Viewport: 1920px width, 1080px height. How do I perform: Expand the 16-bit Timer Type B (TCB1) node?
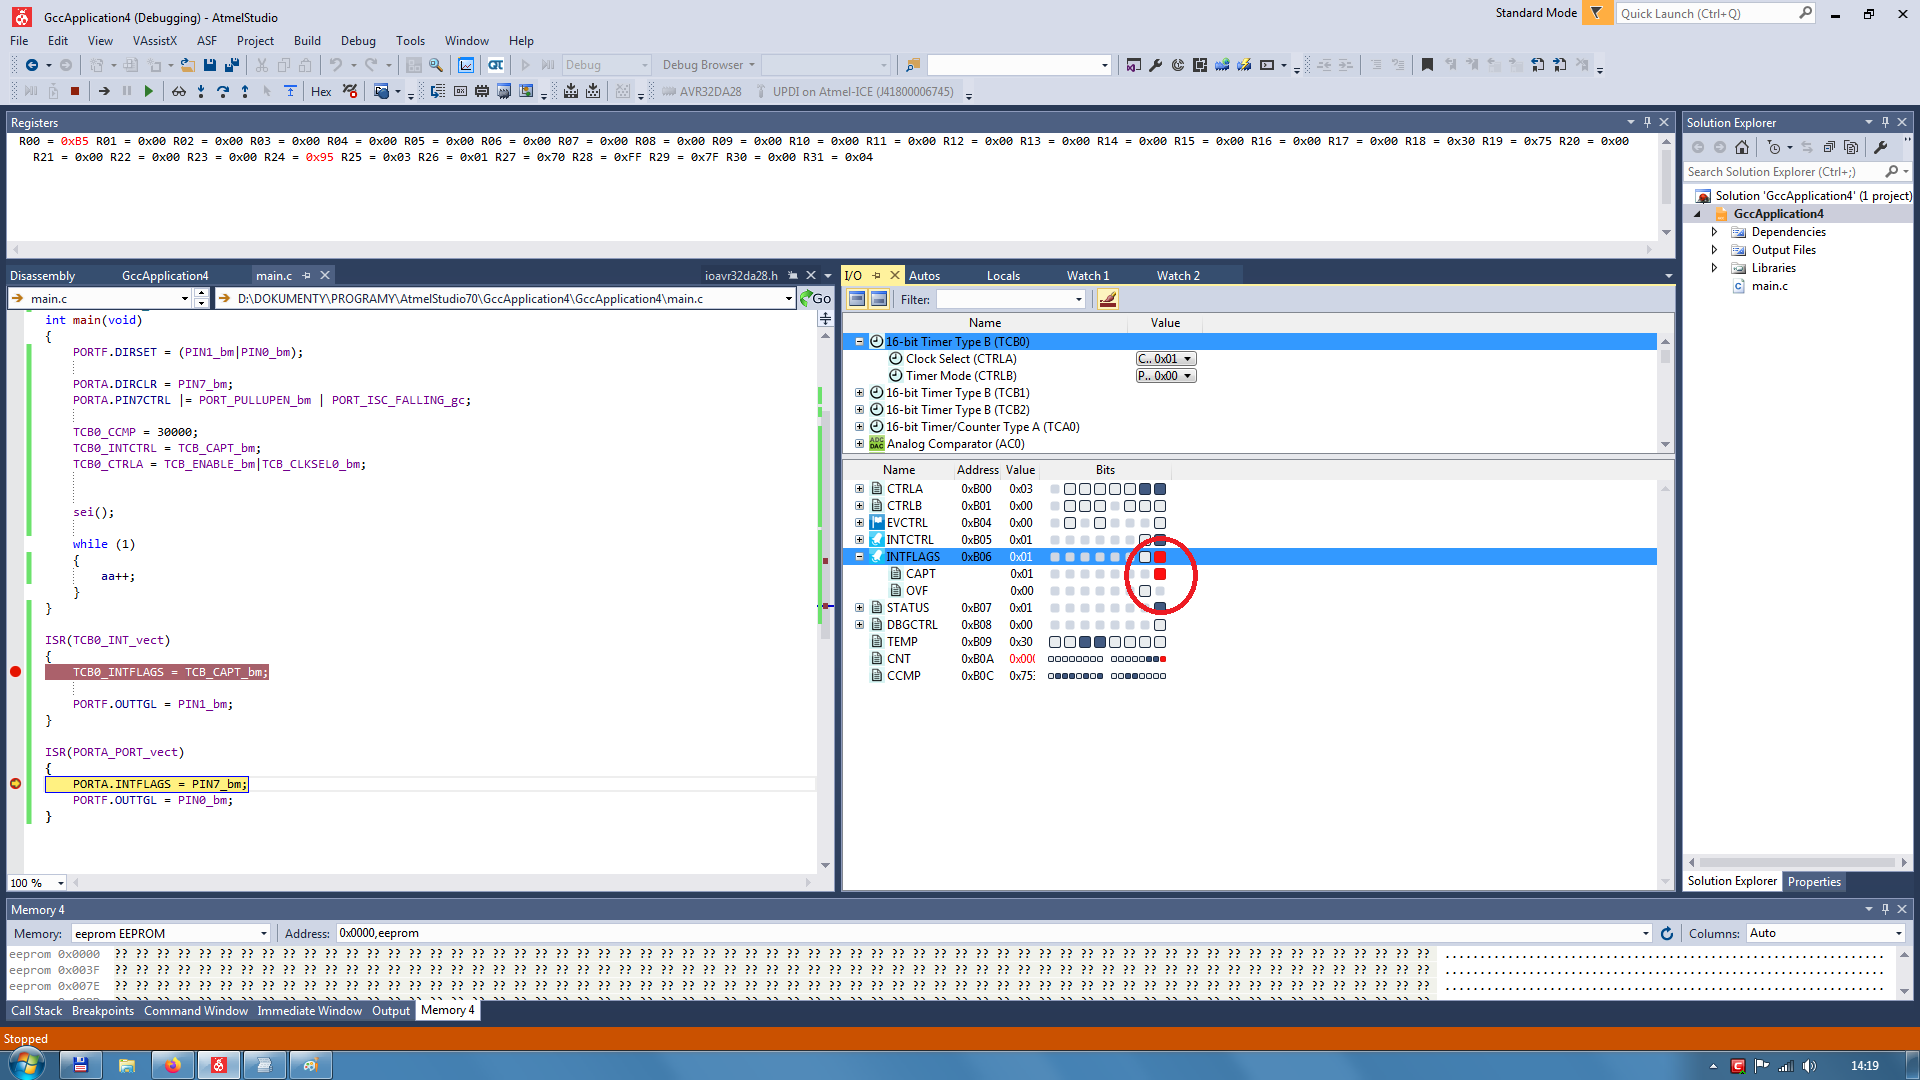[x=859, y=393]
